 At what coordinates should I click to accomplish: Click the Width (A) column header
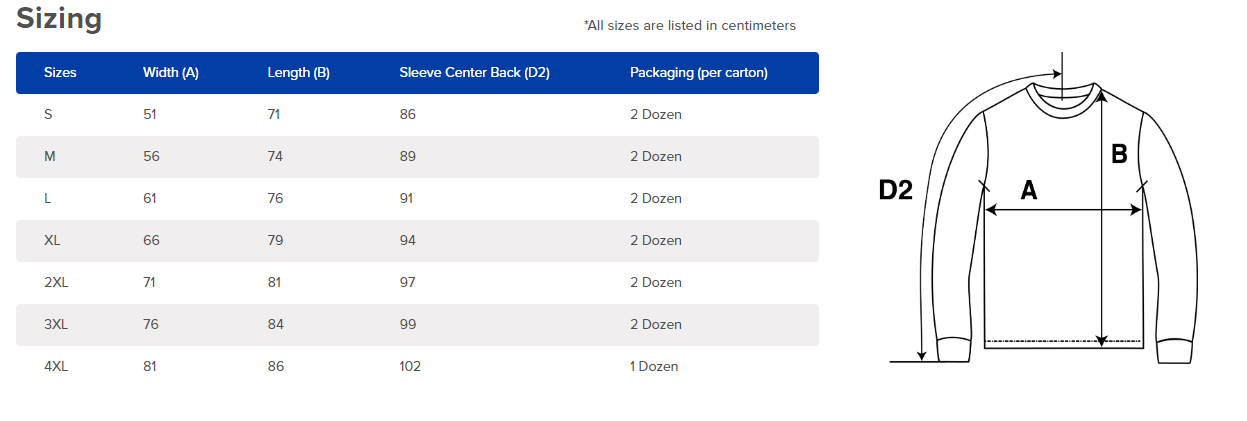click(x=171, y=73)
